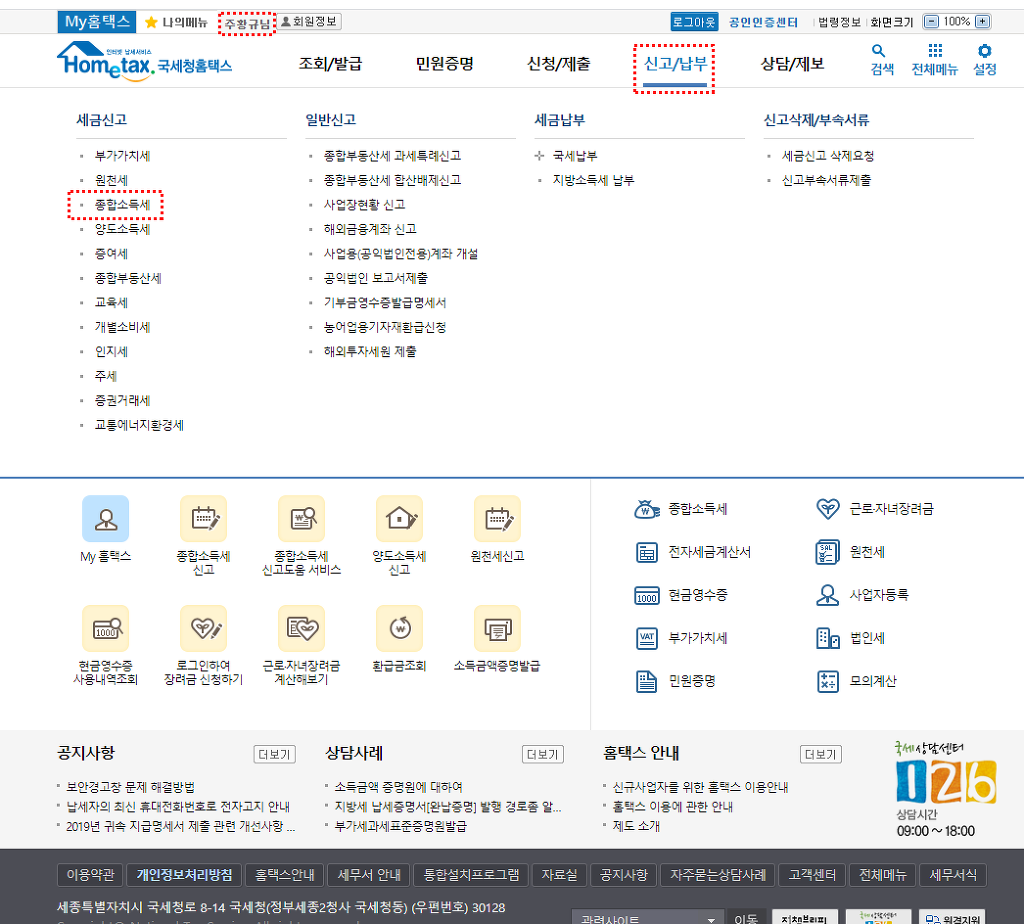Click the 소득금액증명발급 icon
The image size is (1024, 924).
click(x=497, y=628)
